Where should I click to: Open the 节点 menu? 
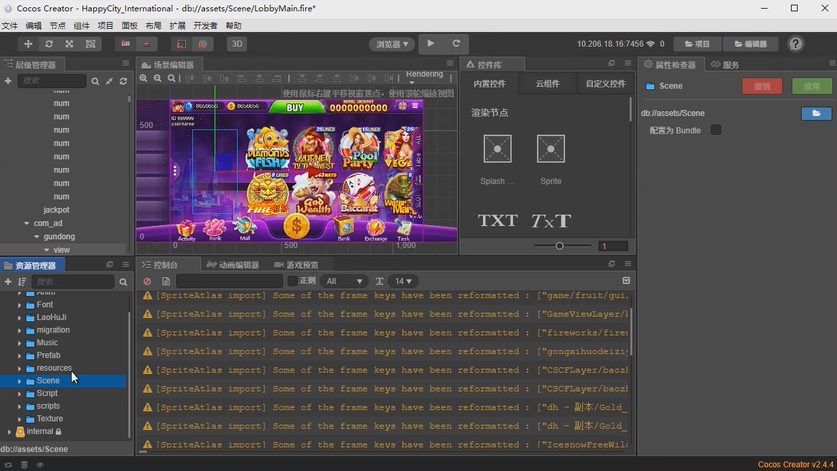pos(58,26)
